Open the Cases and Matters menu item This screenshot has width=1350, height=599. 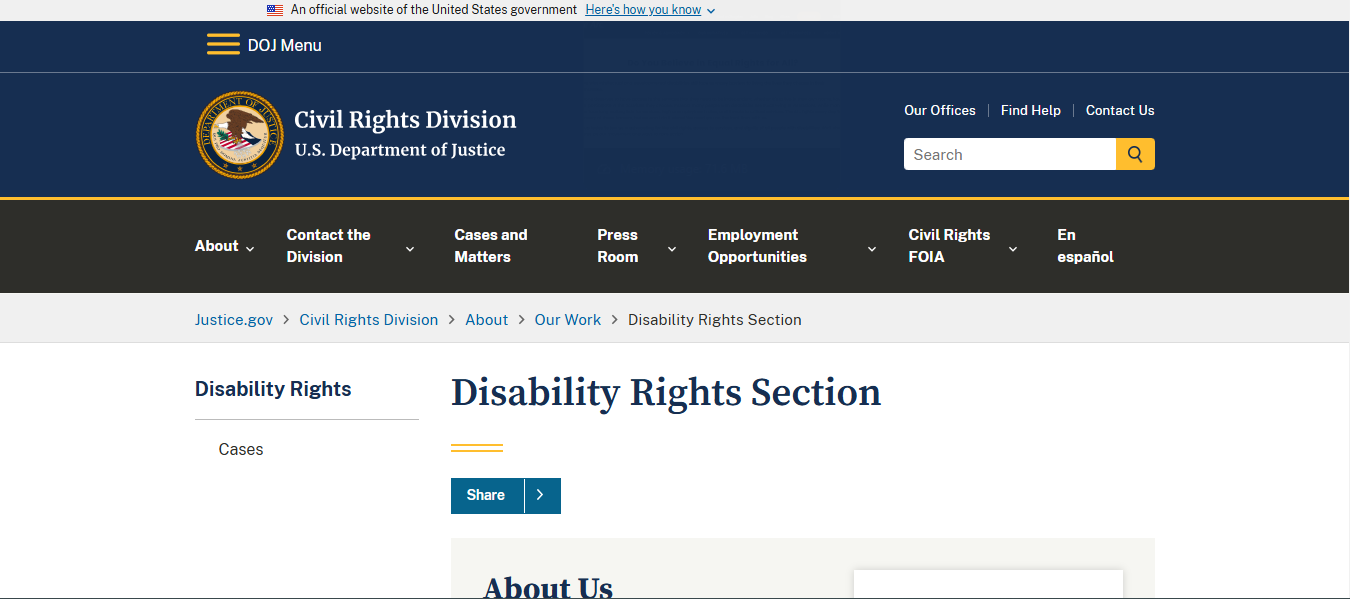tap(491, 246)
